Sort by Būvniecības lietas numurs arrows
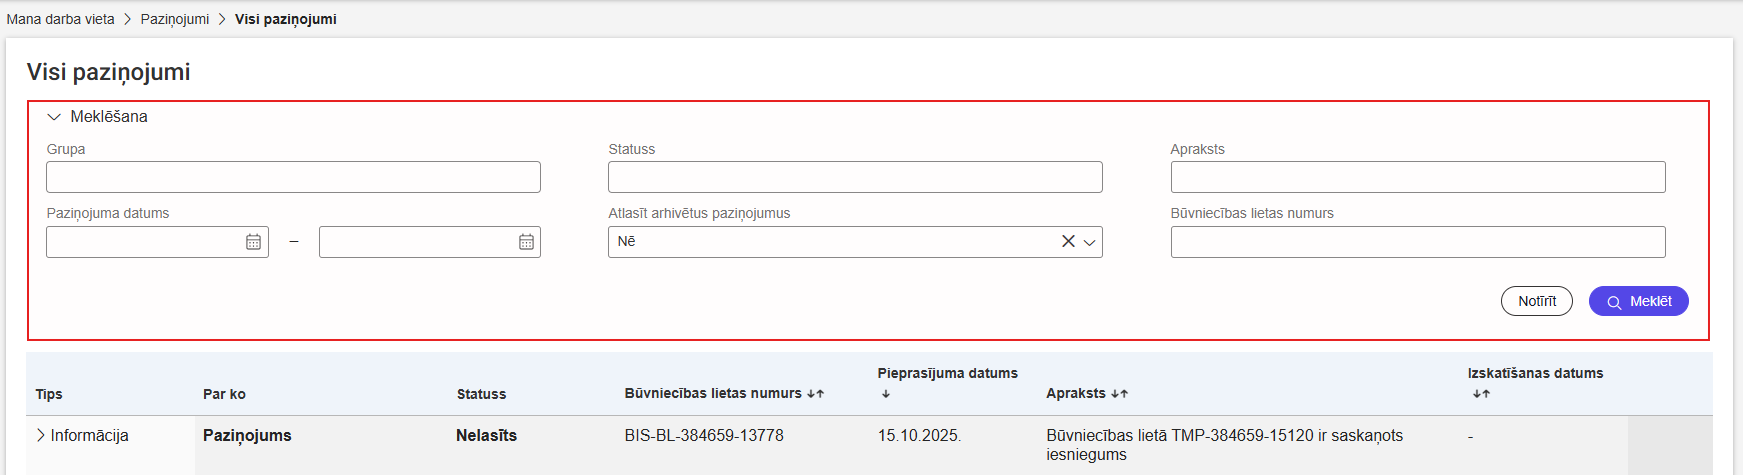Viewport: 1743px width, 475px height. click(816, 394)
